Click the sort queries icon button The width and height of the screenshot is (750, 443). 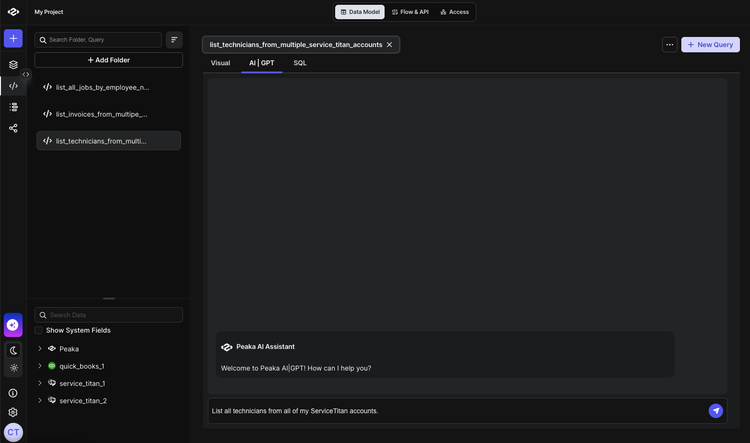(x=174, y=40)
